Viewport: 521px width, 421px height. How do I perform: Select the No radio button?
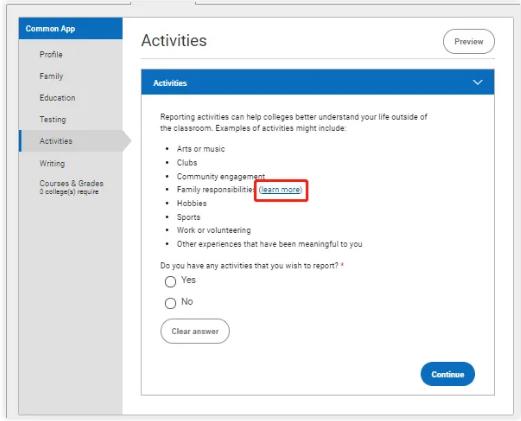point(170,303)
